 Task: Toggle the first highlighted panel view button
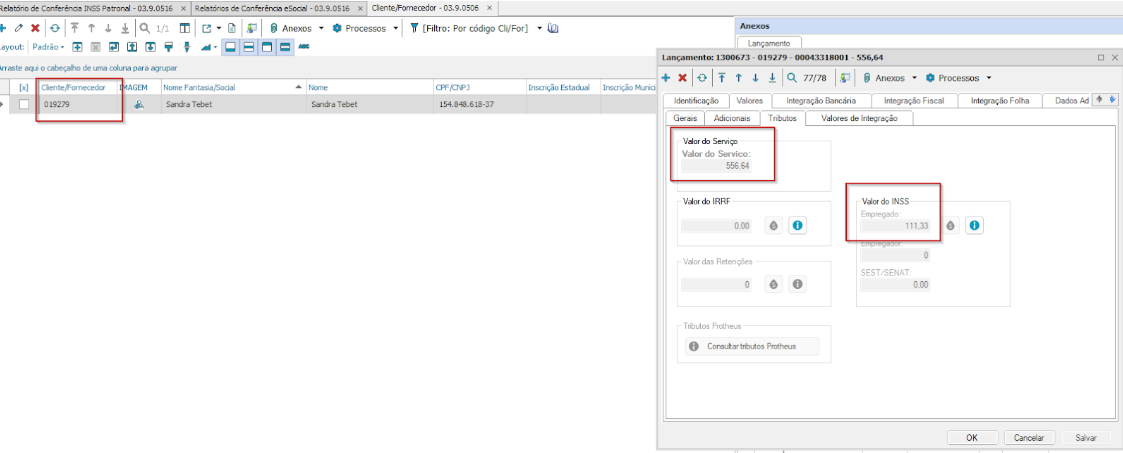coord(231,47)
